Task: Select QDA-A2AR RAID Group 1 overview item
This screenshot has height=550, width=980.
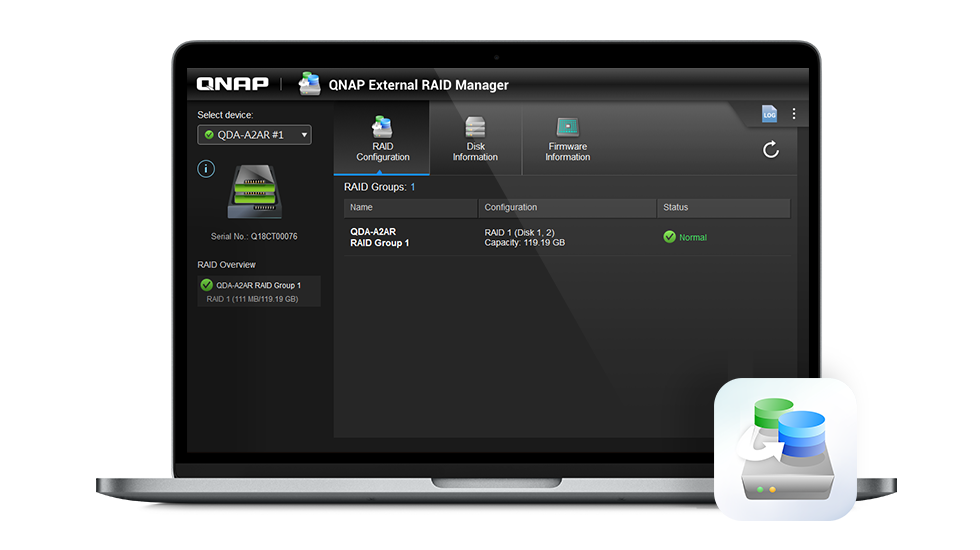Action: (259, 291)
